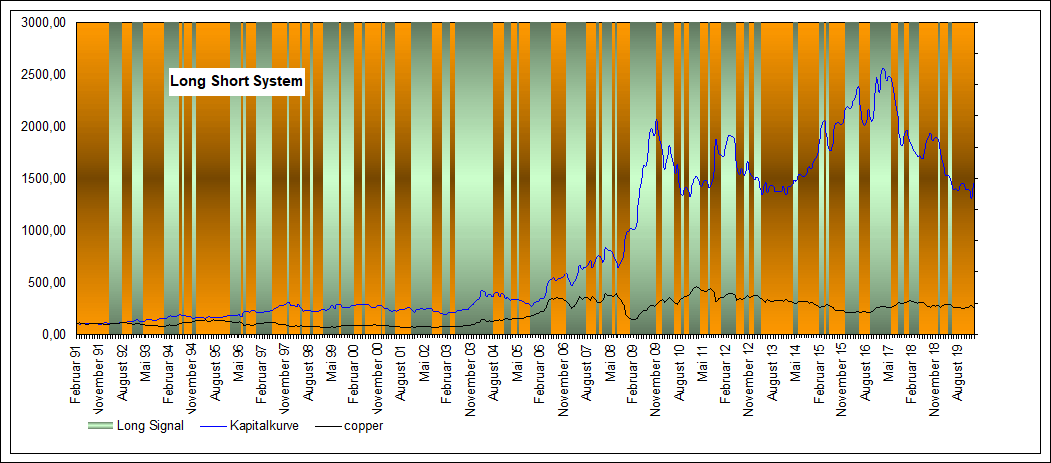The width and height of the screenshot is (1051, 463).
Task: Click the 3000,00 y-axis label
Action: coord(44,23)
